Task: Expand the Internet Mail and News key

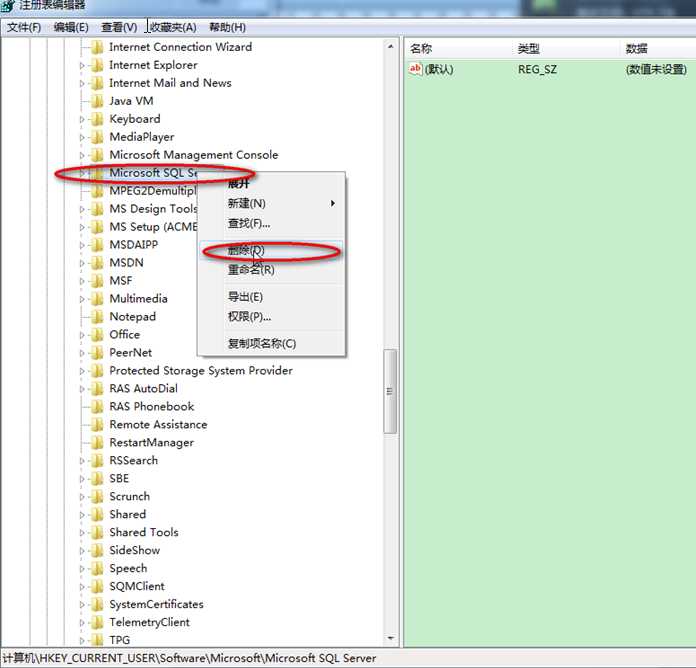Action: point(82,83)
